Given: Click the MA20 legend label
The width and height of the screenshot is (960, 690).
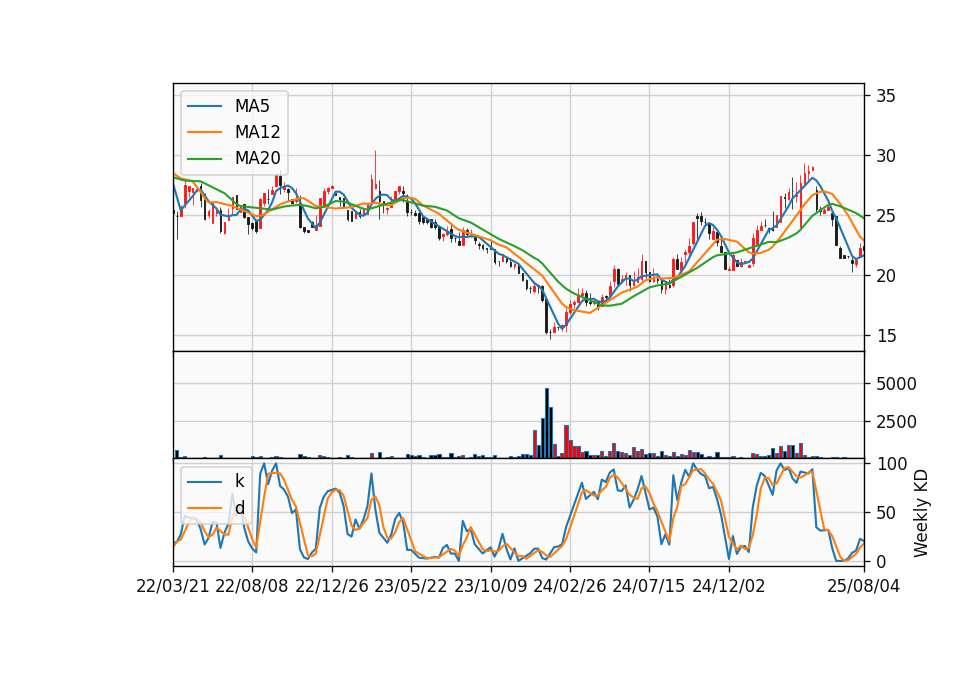Looking at the screenshot, I should click(x=257, y=158).
